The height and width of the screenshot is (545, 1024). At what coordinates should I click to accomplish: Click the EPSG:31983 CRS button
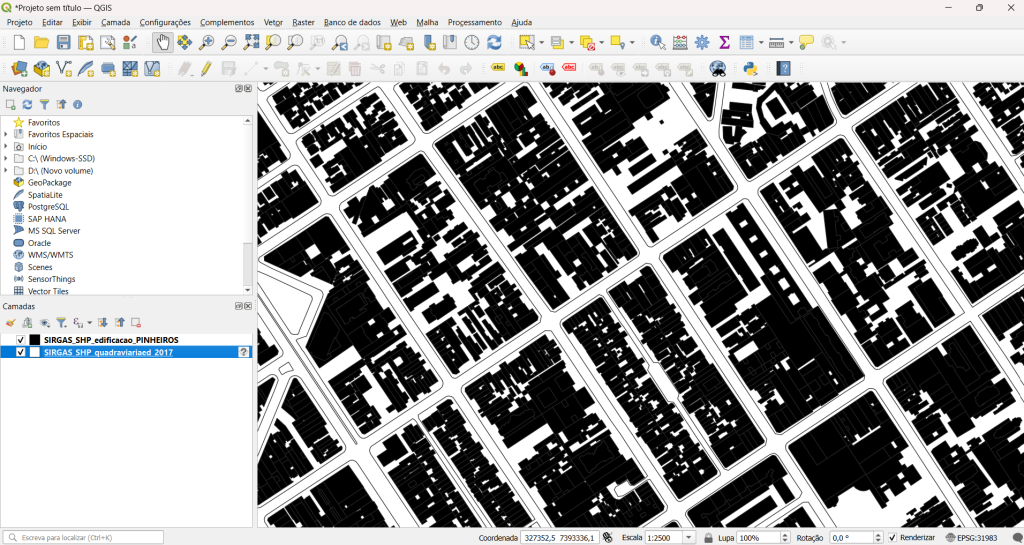click(x=971, y=537)
